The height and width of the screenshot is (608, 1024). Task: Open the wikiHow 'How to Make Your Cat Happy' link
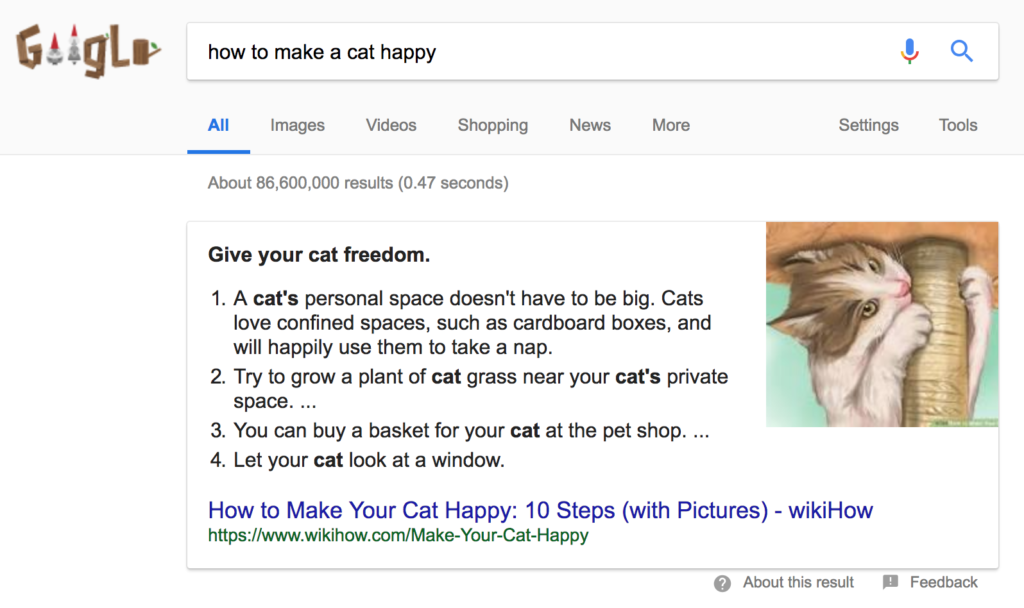click(x=540, y=510)
